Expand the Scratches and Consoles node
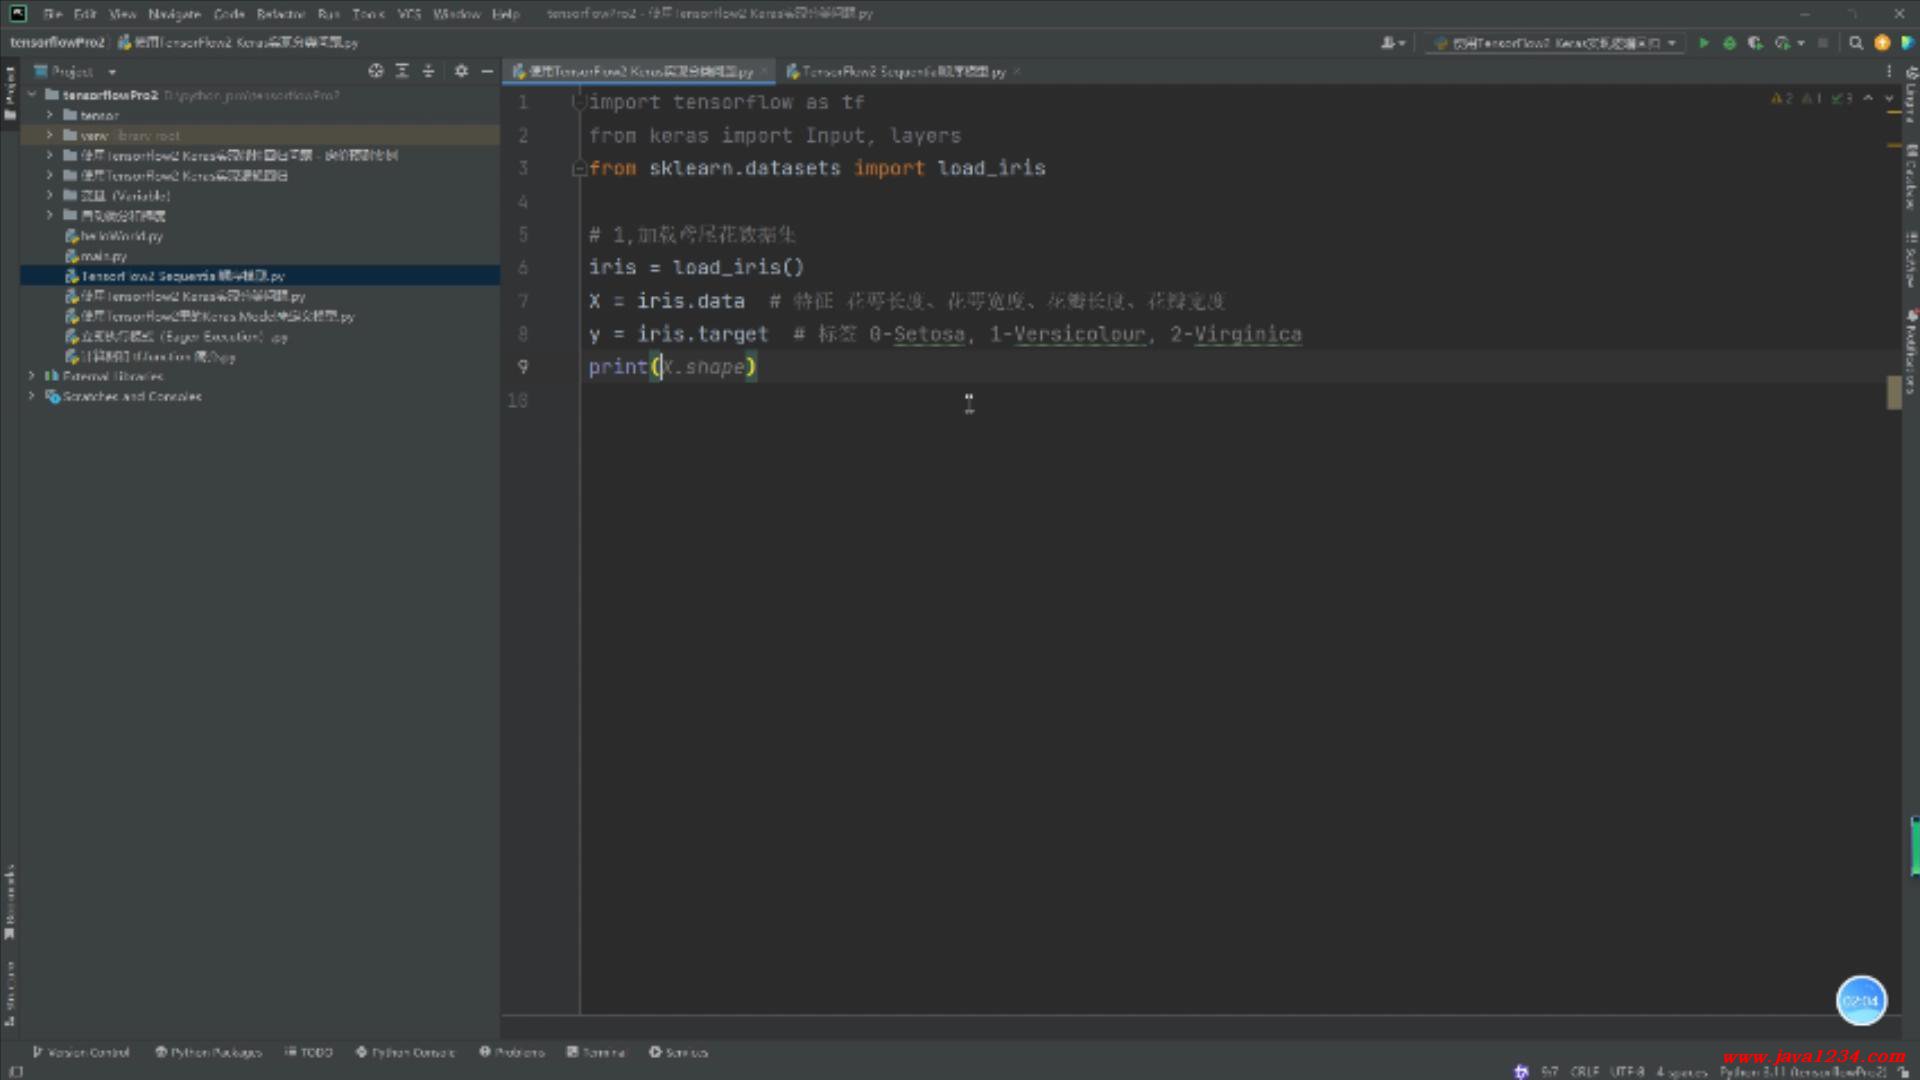Viewport: 1920px width, 1080px height. (x=32, y=396)
